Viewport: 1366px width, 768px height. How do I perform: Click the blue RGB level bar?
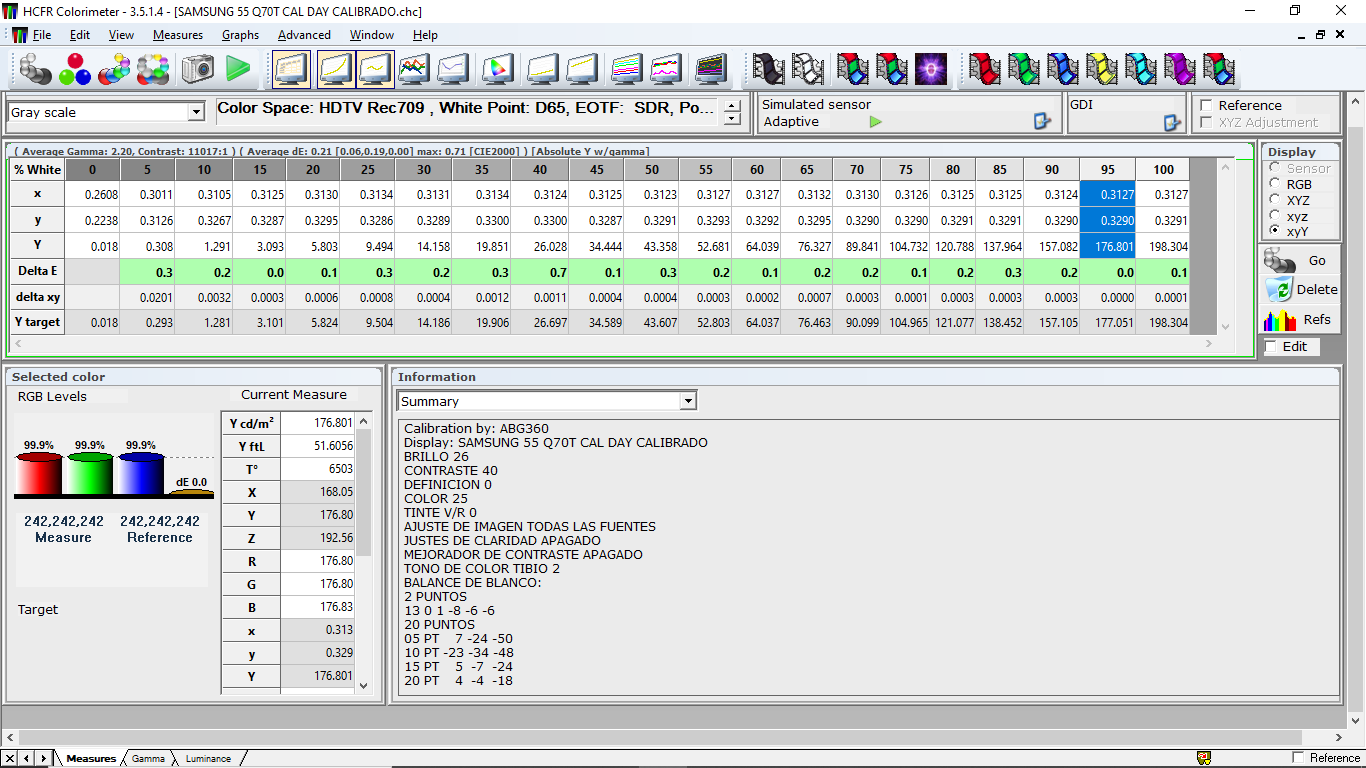tap(141, 475)
